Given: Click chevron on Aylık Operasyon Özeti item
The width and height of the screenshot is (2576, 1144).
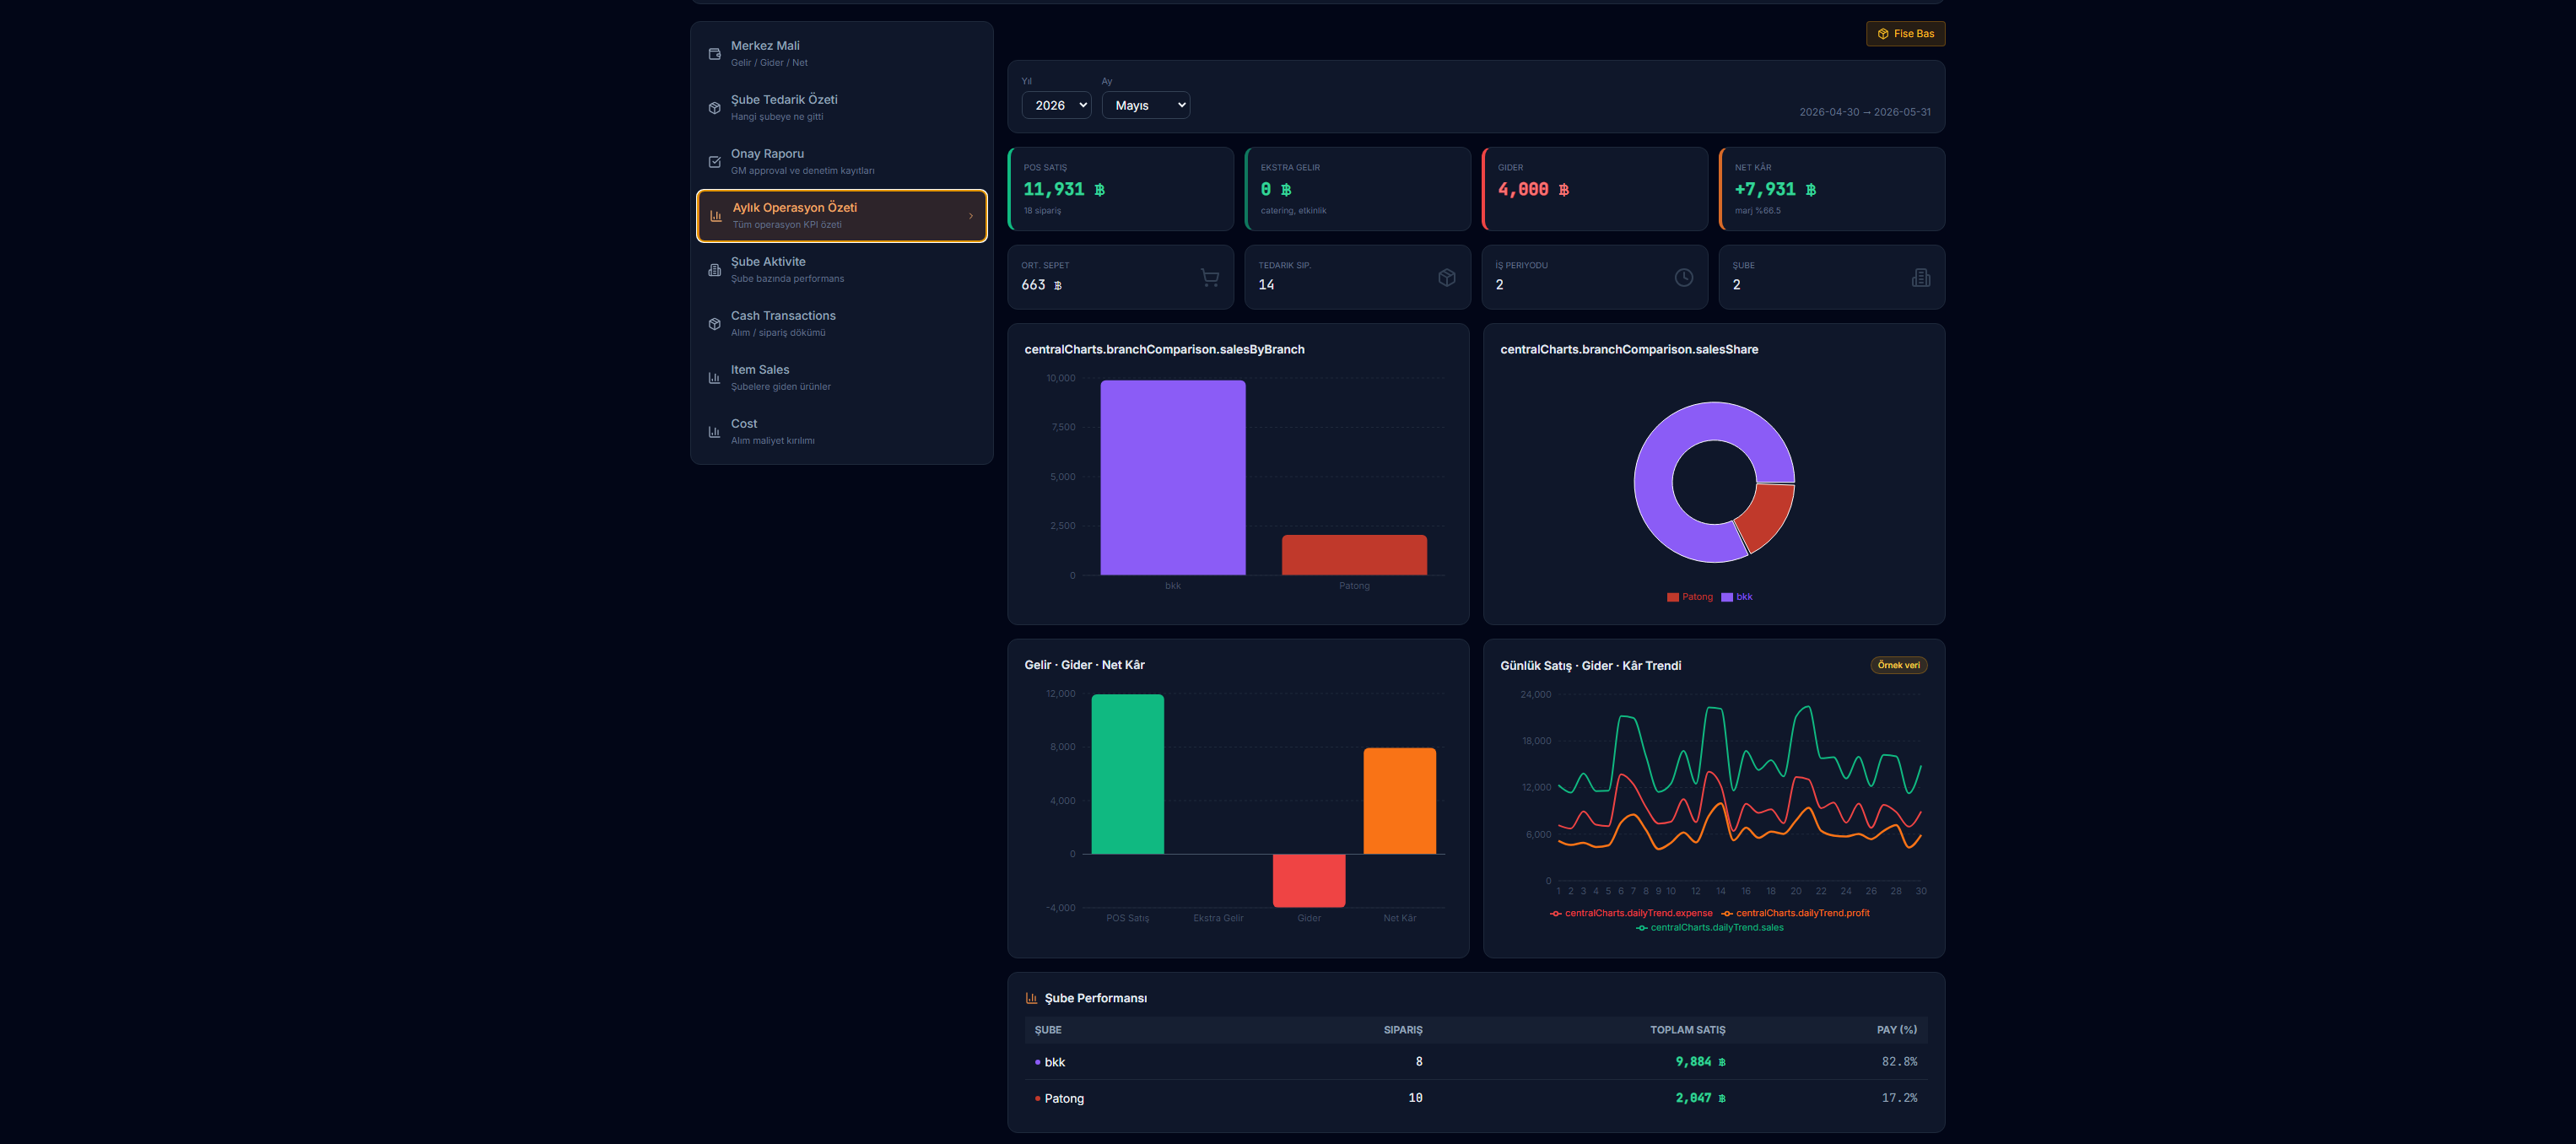Looking at the screenshot, I should (x=970, y=216).
